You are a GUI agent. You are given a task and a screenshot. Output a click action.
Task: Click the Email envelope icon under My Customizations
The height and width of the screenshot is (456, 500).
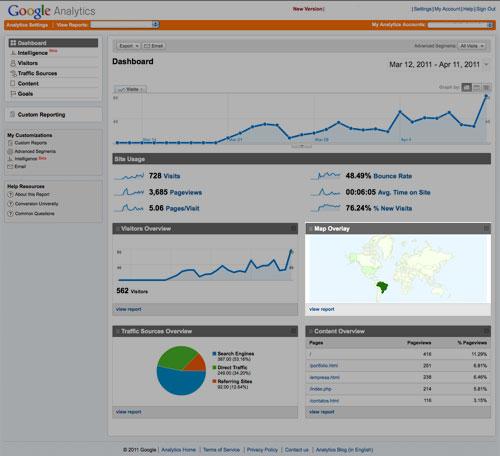(x=10, y=166)
